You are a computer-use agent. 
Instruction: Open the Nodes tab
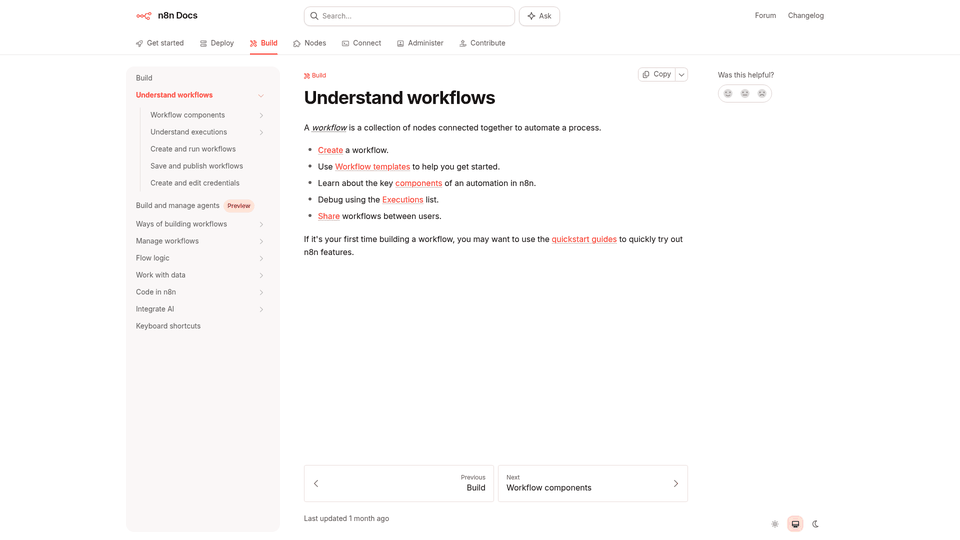309,43
